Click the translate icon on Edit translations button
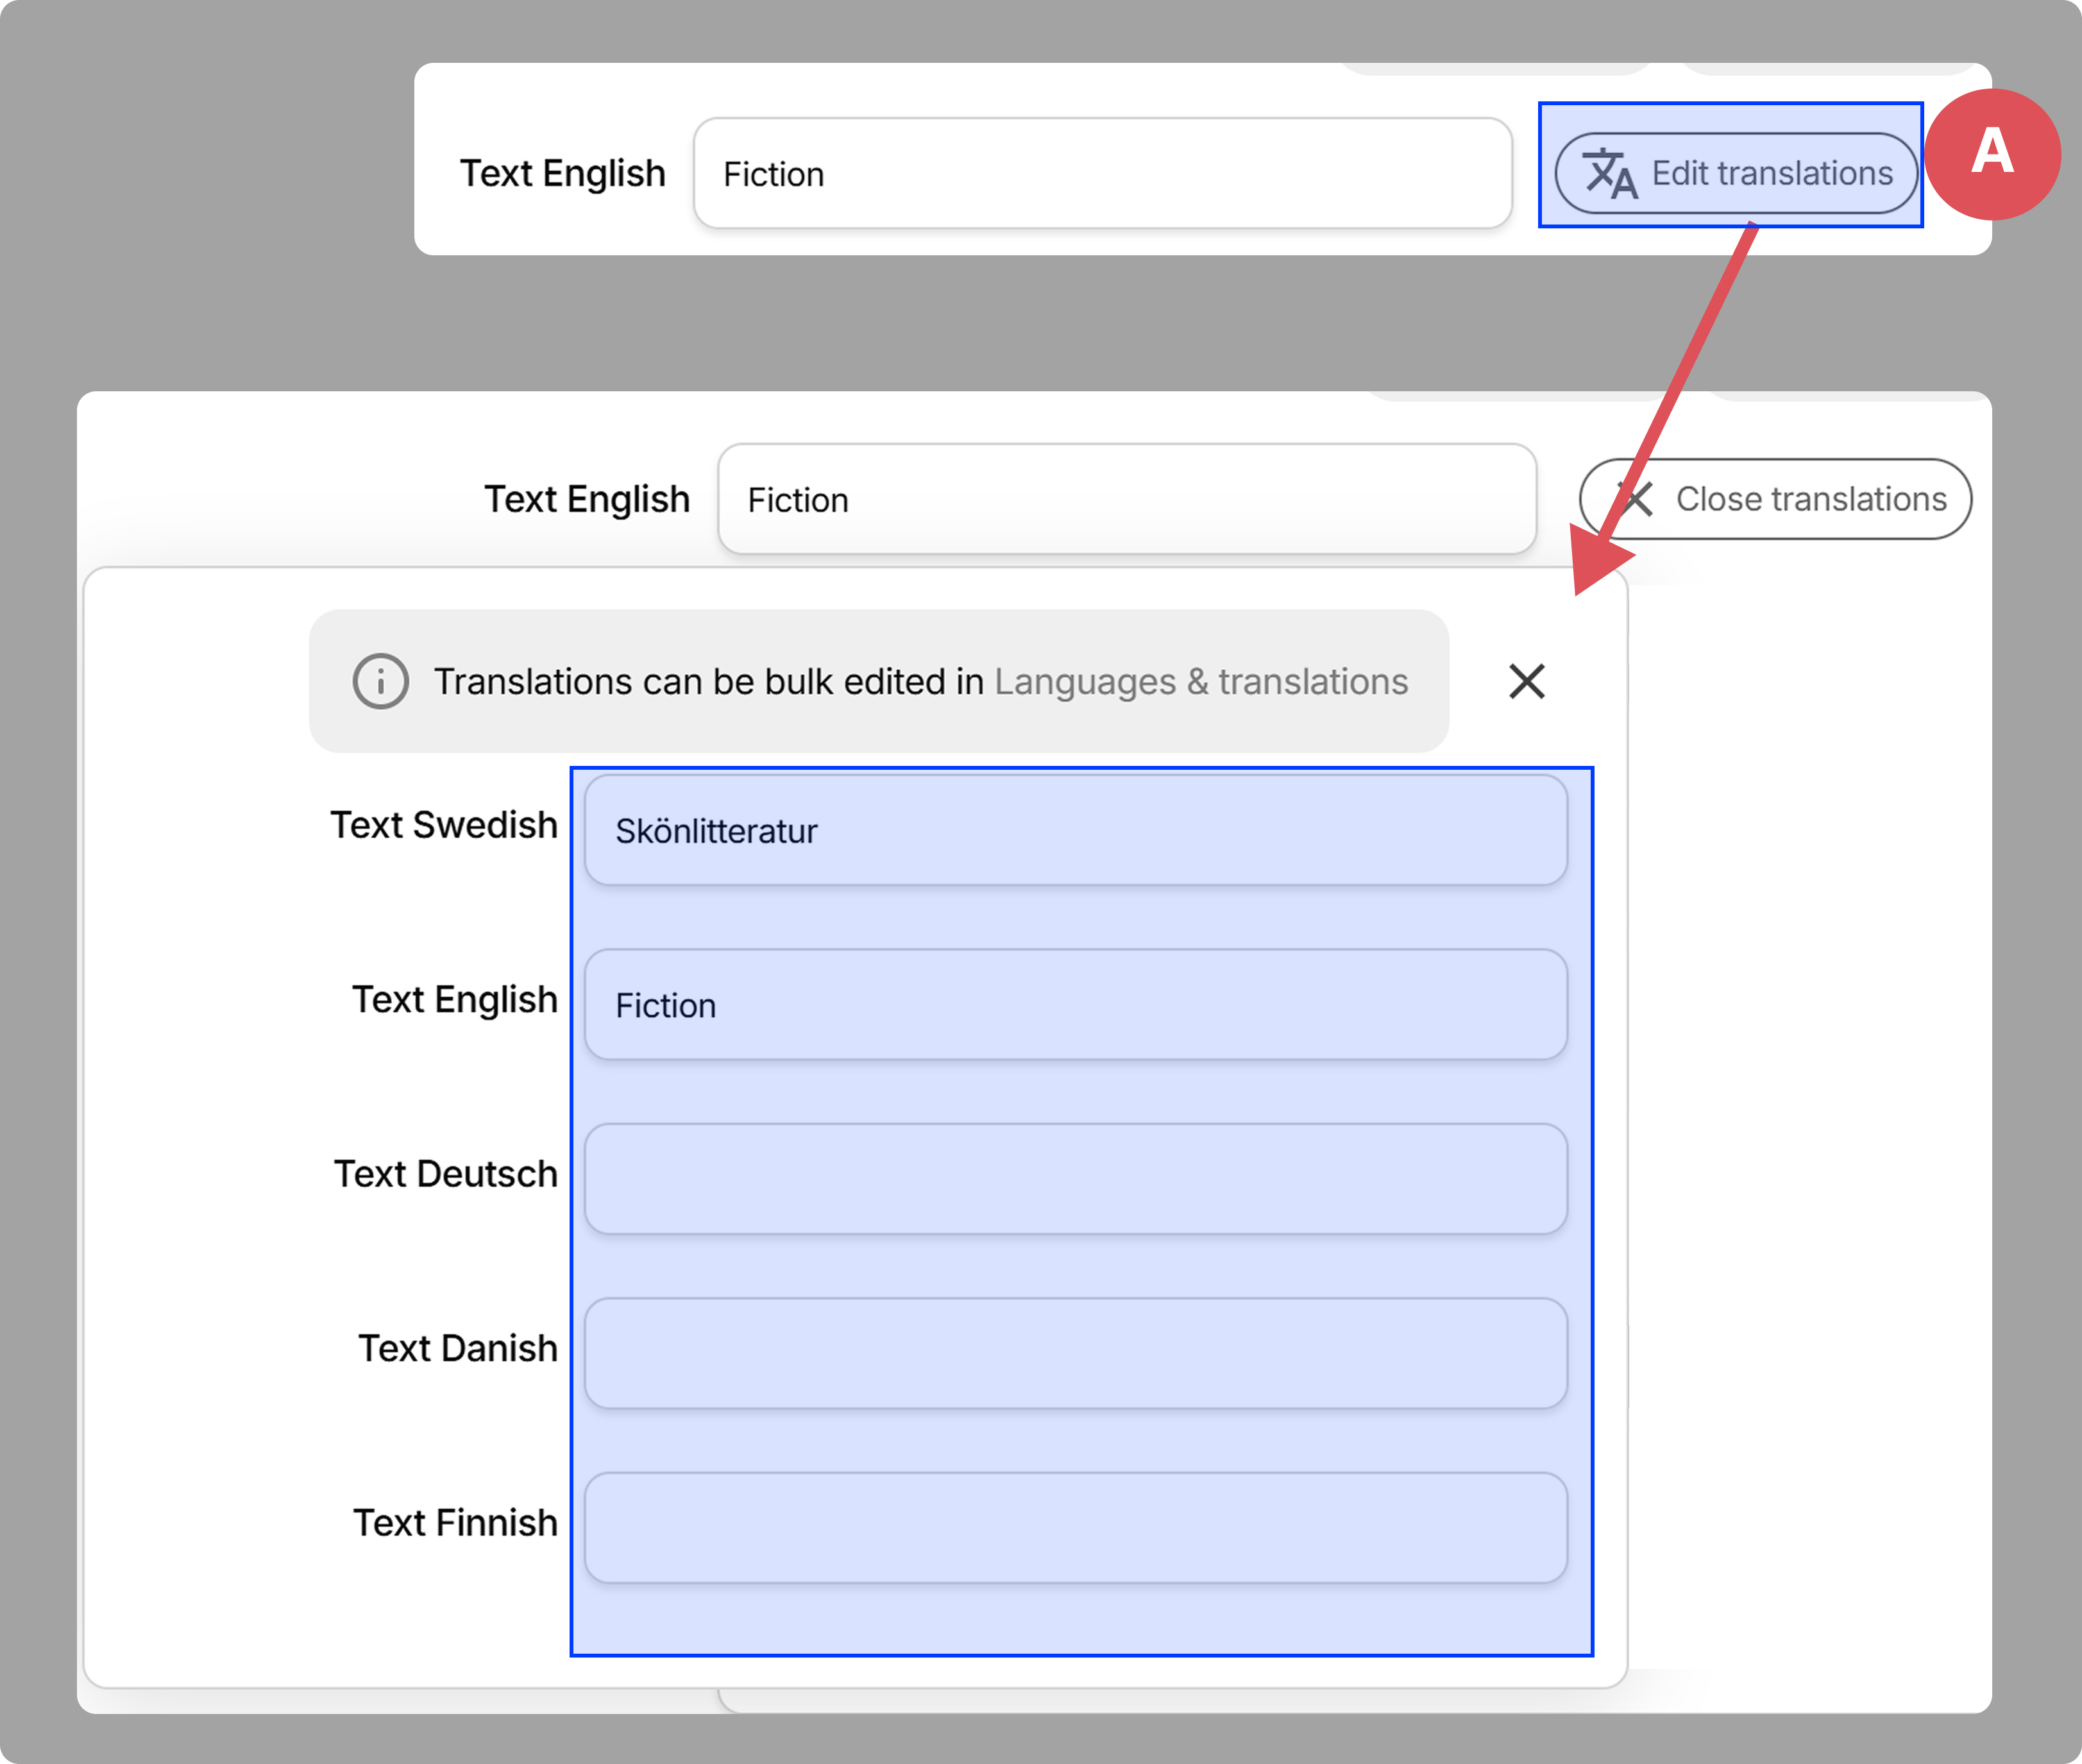2082x1764 pixels. click(x=1611, y=173)
